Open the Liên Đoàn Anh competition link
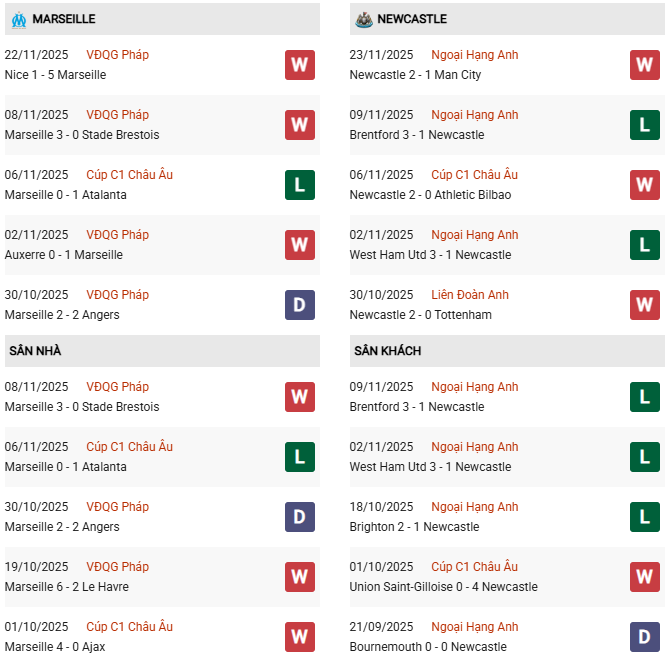Viewport: 666px width, 662px height. pos(470,295)
